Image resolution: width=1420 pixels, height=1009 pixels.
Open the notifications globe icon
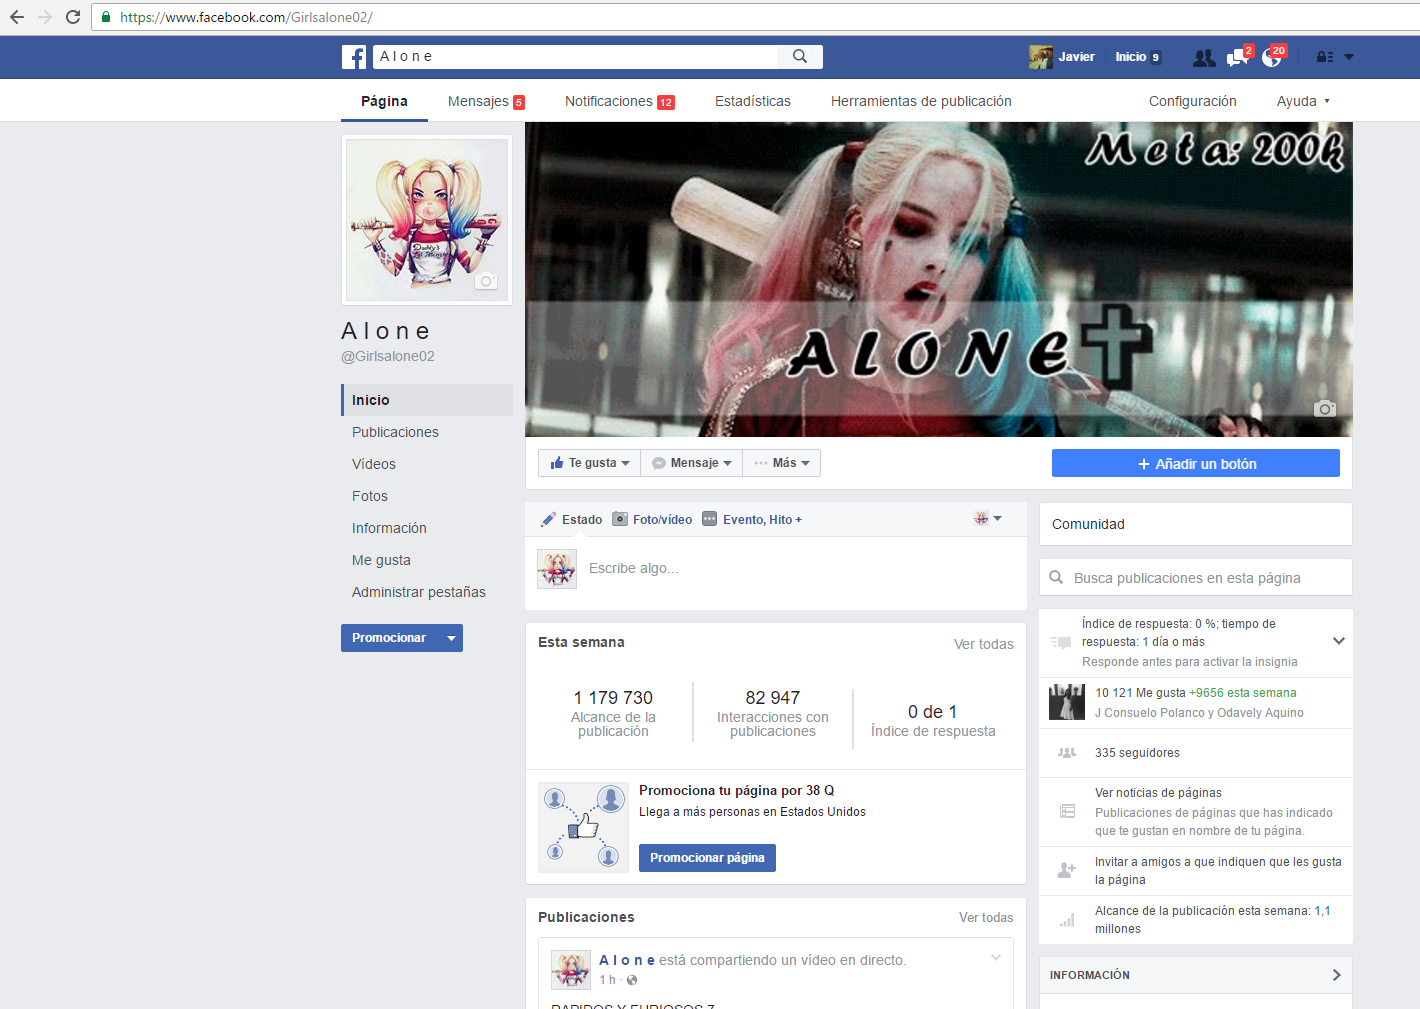point(1271,58)
